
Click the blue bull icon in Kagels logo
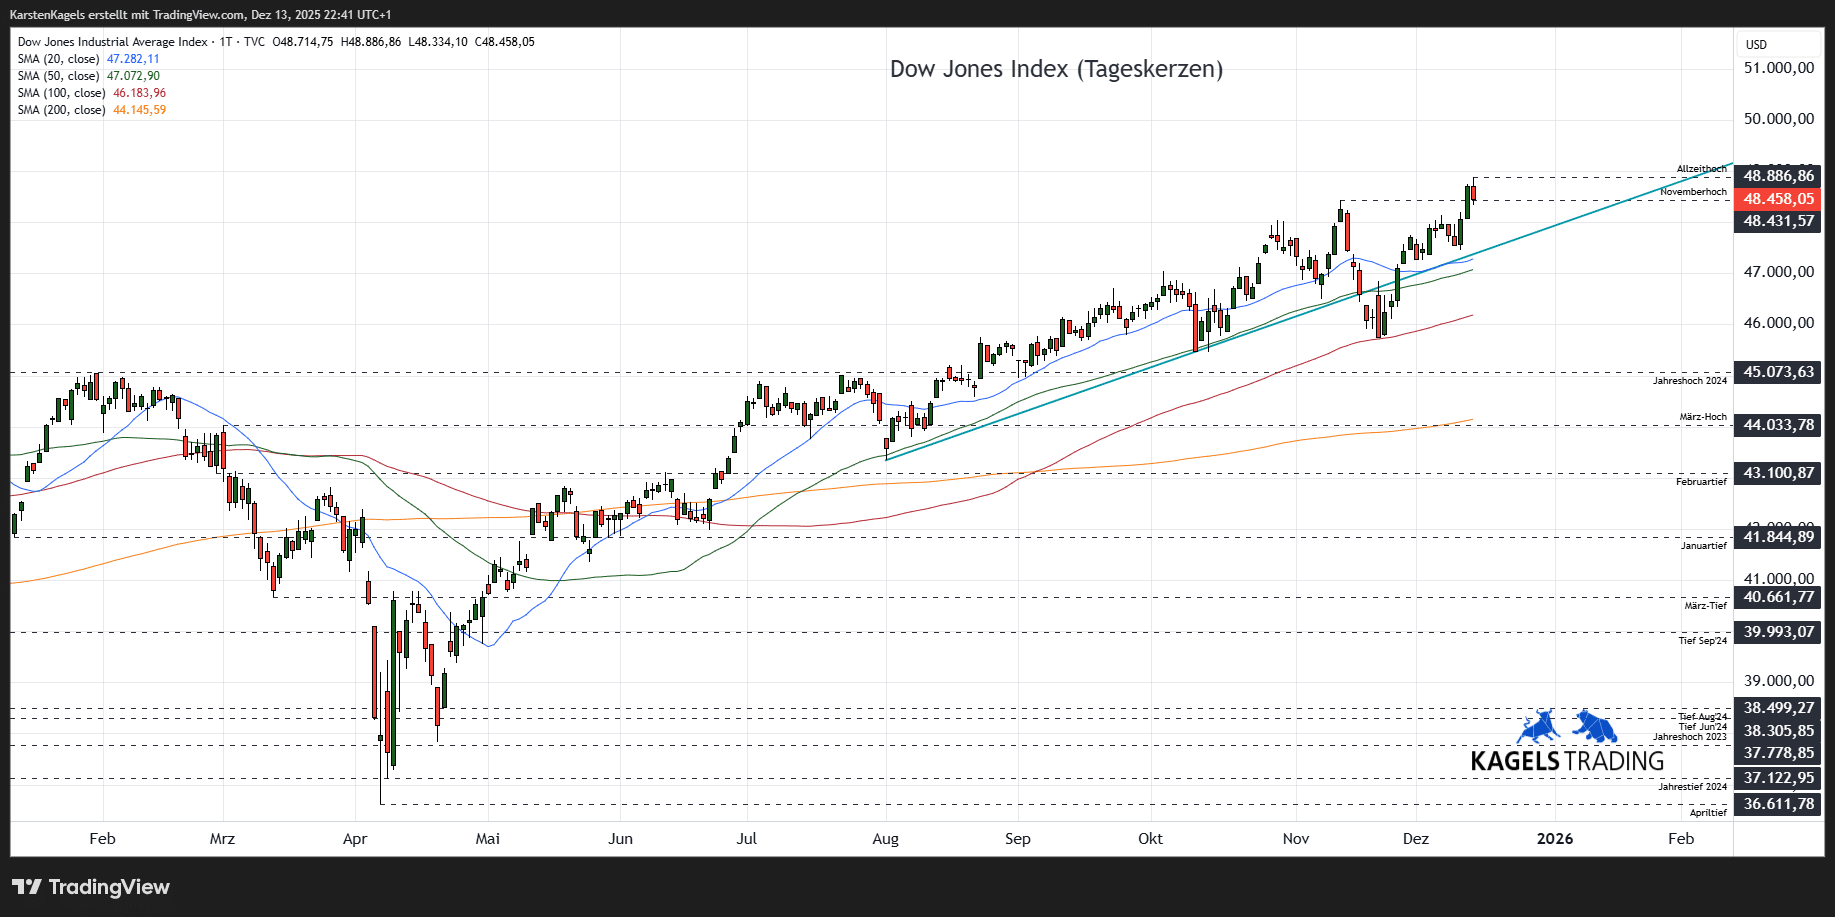[x=1538, y=727]
